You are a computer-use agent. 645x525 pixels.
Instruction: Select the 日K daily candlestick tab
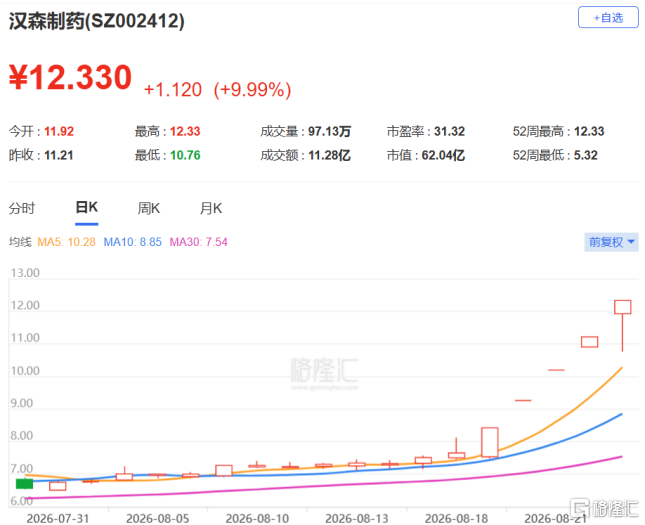coord(87,207)
